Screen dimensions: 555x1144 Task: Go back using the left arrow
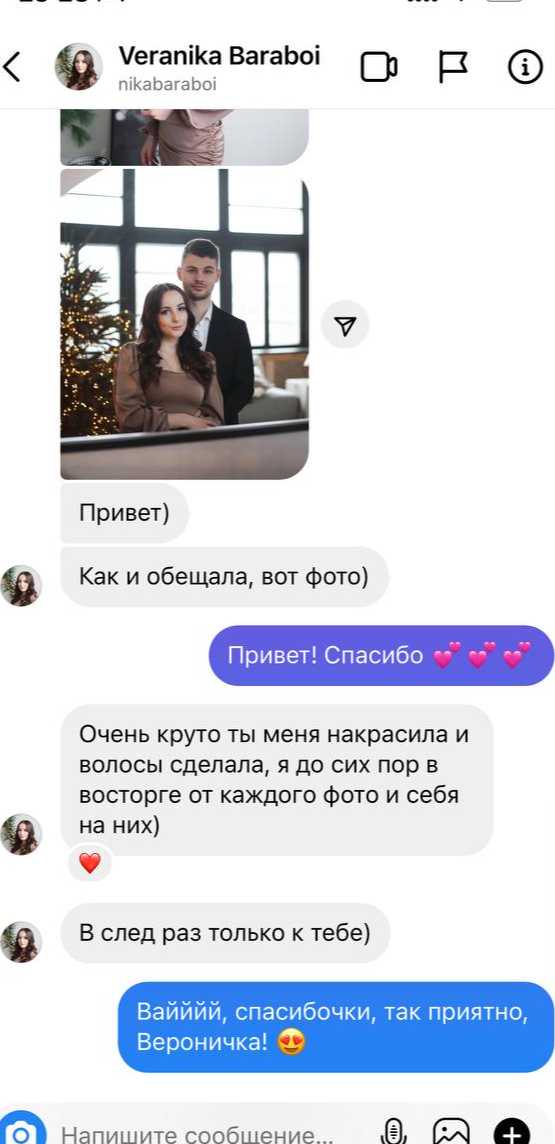pyautogui.click(x=12, y=67)
